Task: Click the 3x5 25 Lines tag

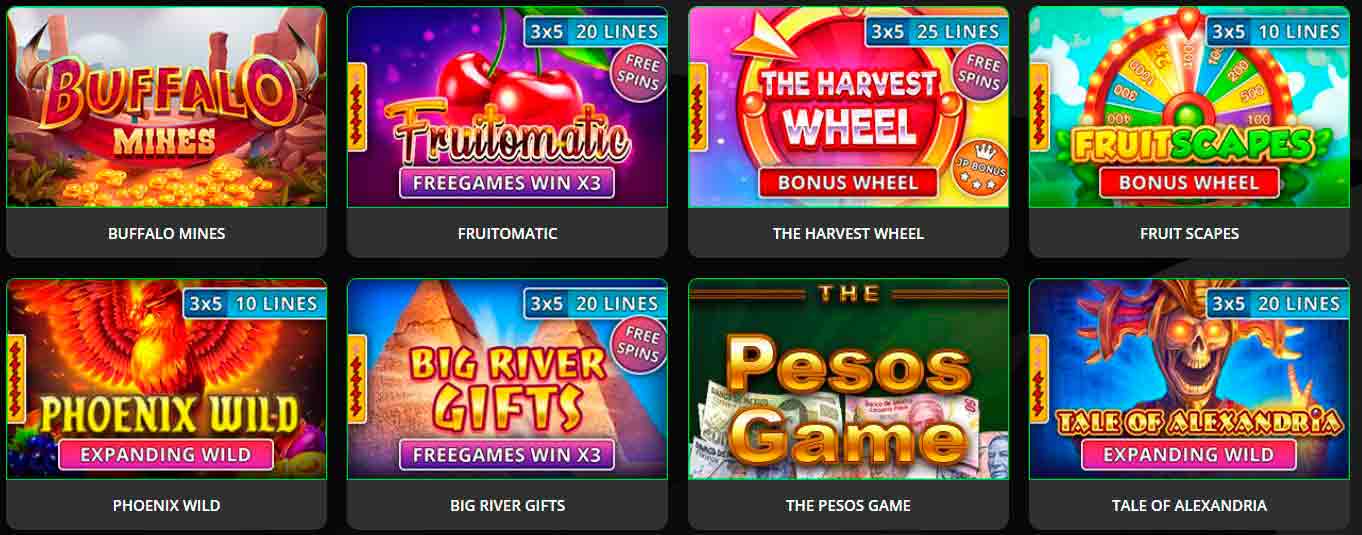Action: [x=935, y=32]
